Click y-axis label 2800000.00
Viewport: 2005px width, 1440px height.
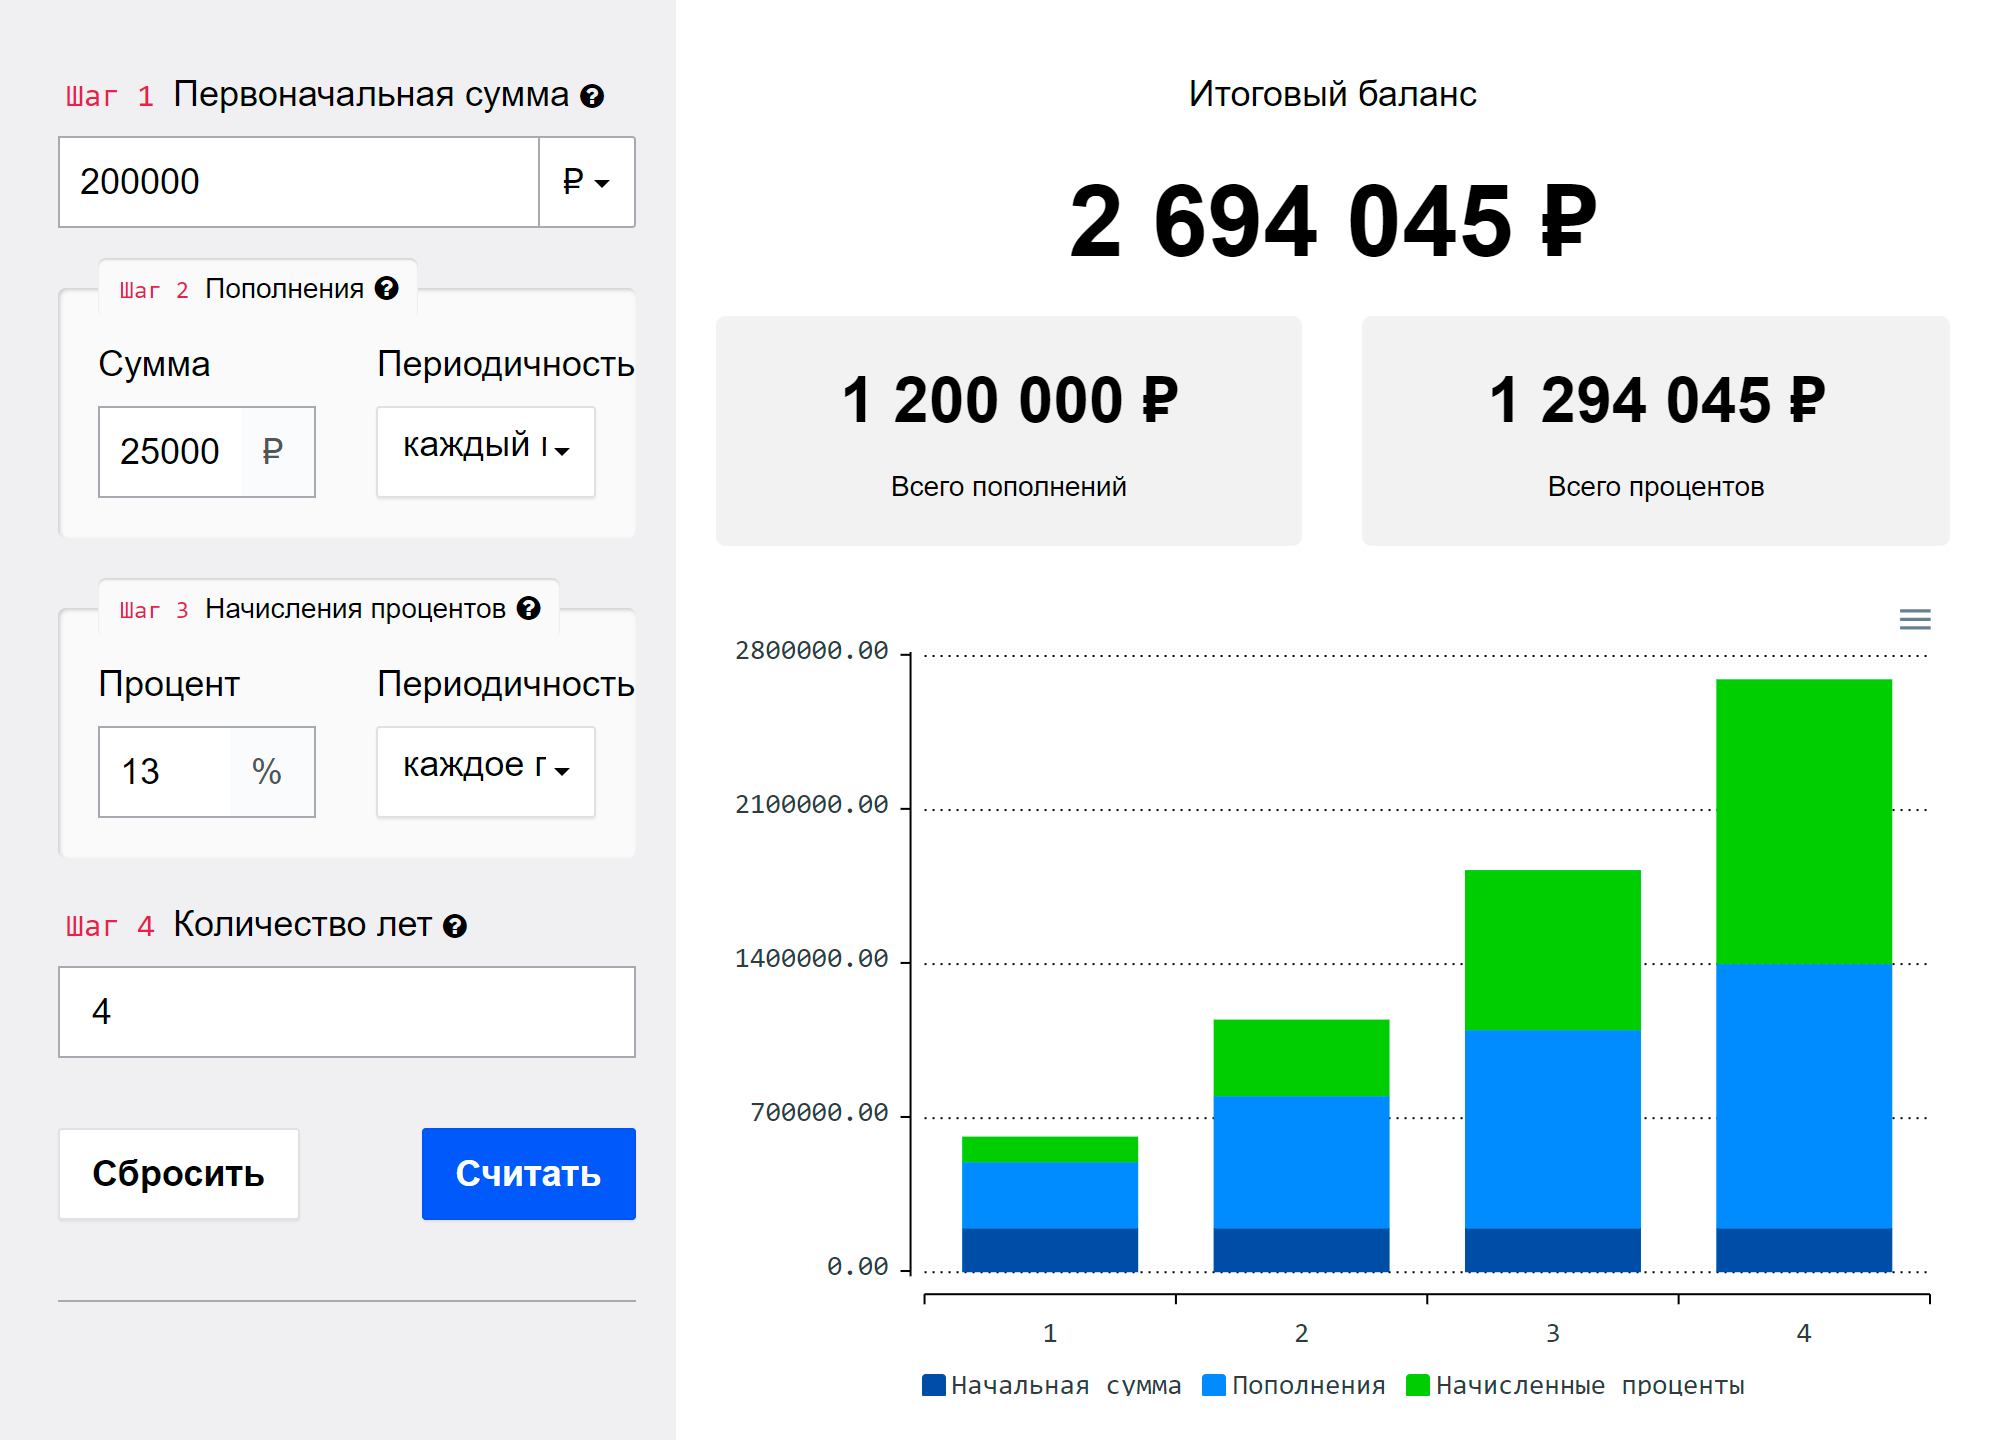(x=812, y=651)
